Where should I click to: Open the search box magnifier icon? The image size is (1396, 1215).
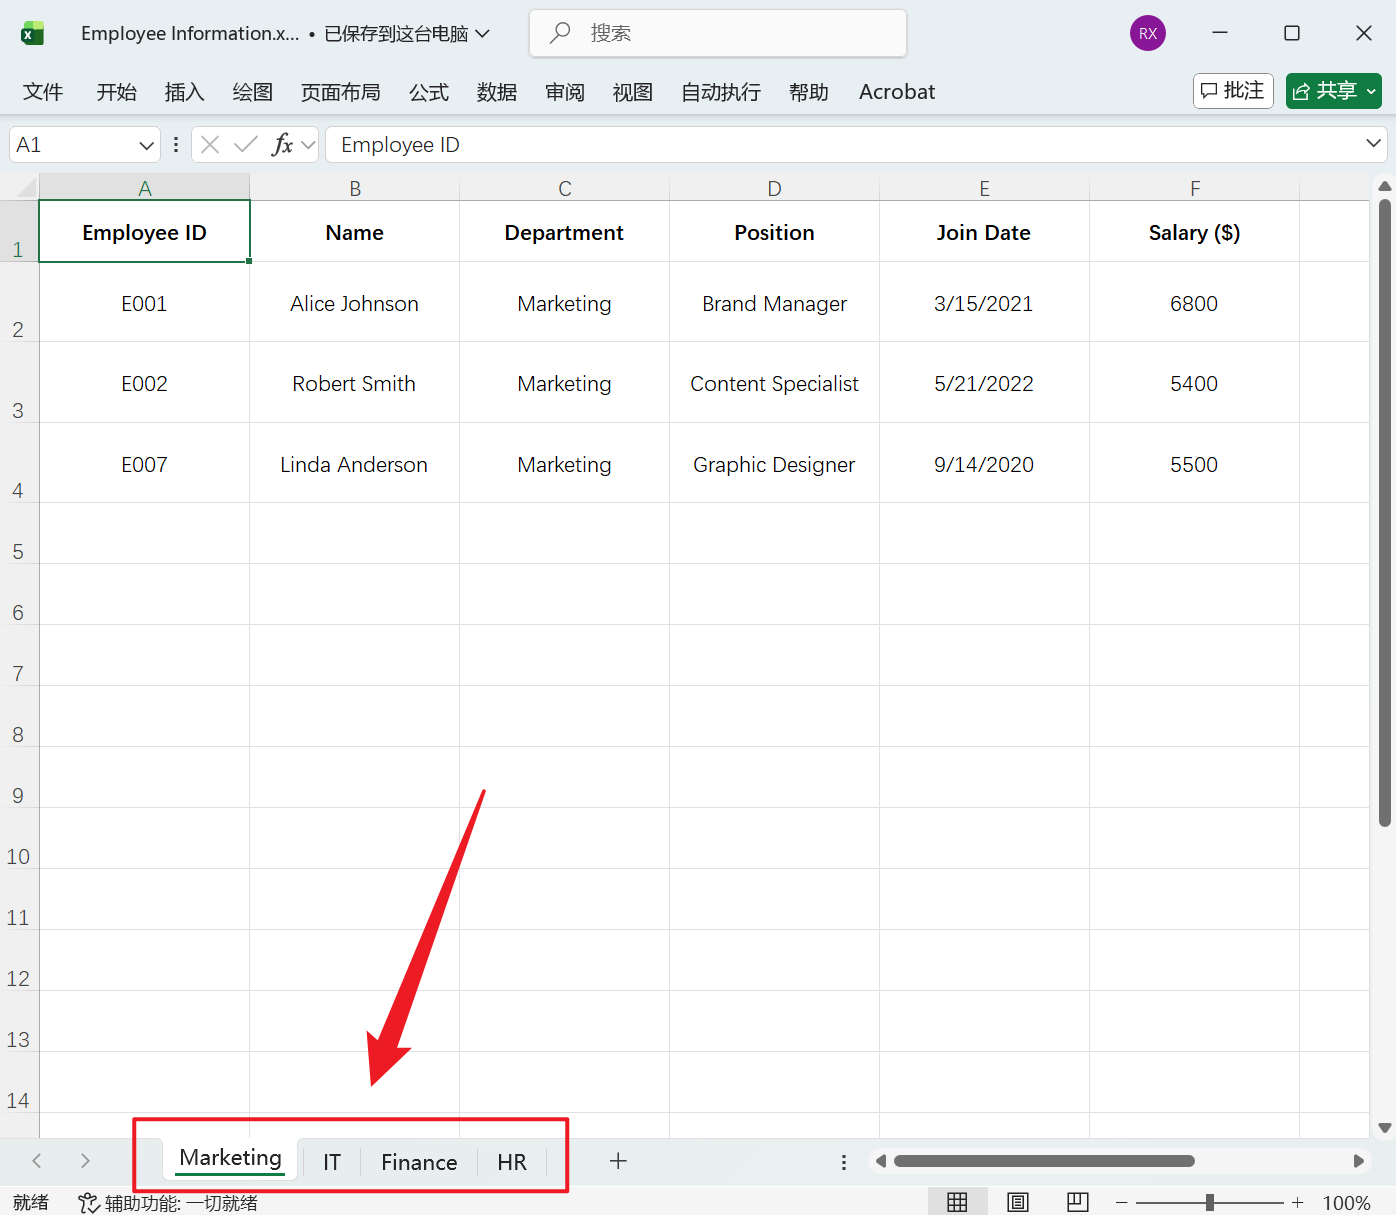(x=560, y=32)
